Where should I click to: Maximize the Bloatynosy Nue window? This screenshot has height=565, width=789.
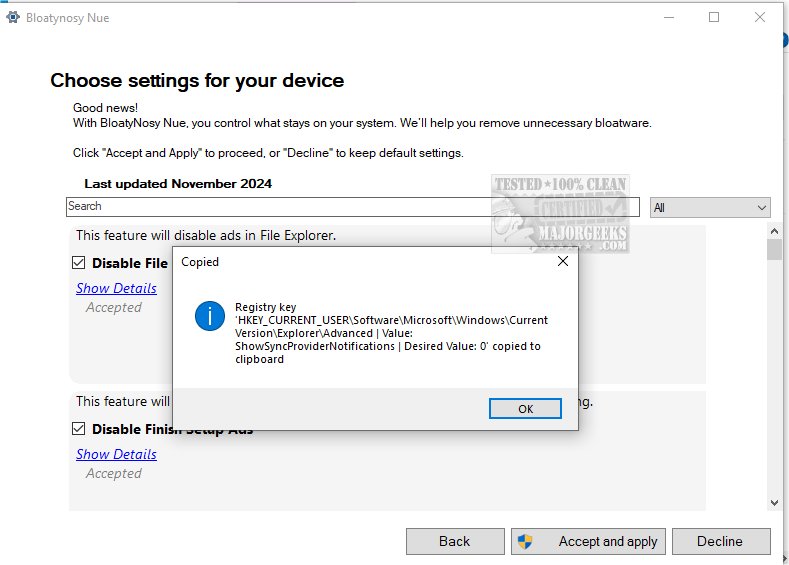click(x=714, y=18)
